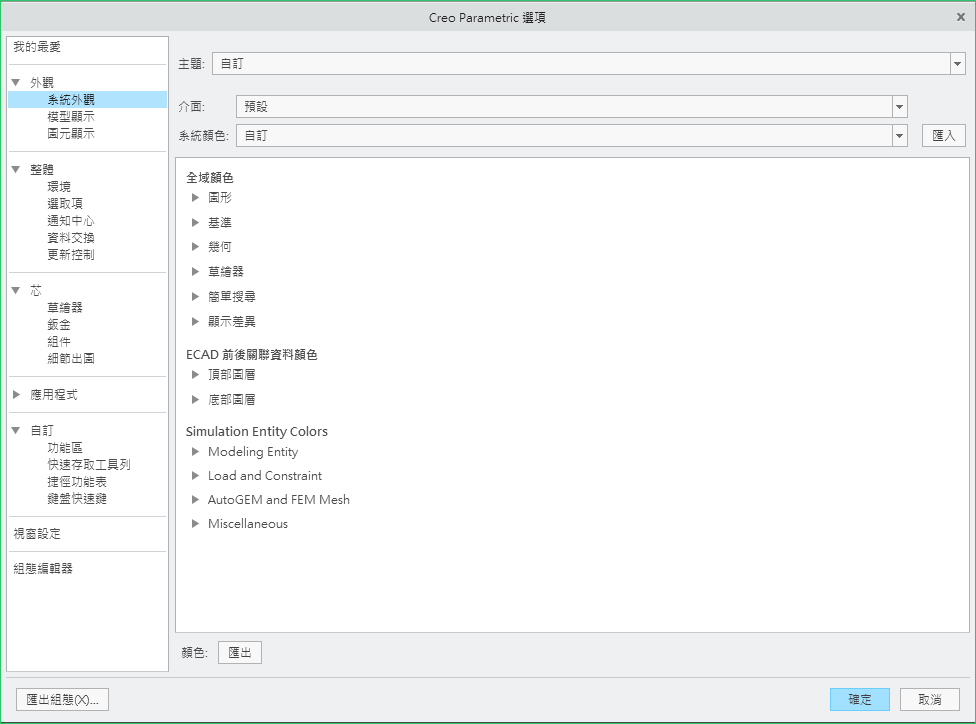Open the 系統顏色 dropdown
976x724 pixels.
pos(899,135)
